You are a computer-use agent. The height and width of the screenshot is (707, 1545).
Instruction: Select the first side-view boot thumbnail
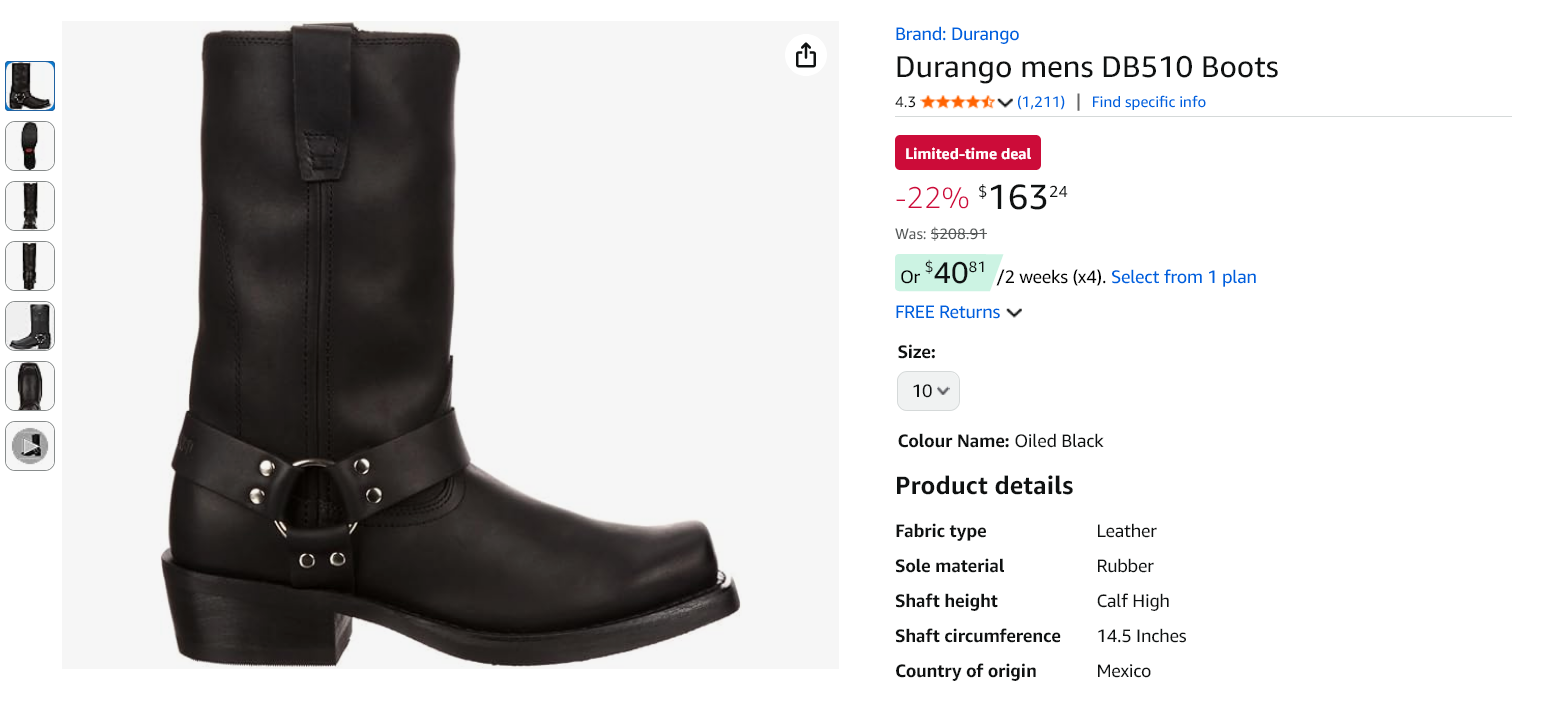click(30, 86)
